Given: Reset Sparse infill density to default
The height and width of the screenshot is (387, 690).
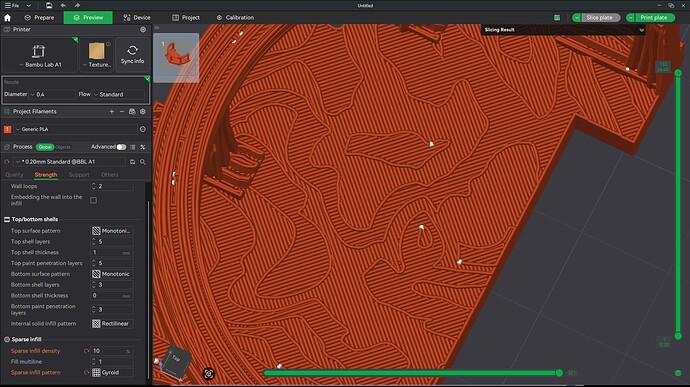Looking at the screenshot, I should (x=86, y=351).
